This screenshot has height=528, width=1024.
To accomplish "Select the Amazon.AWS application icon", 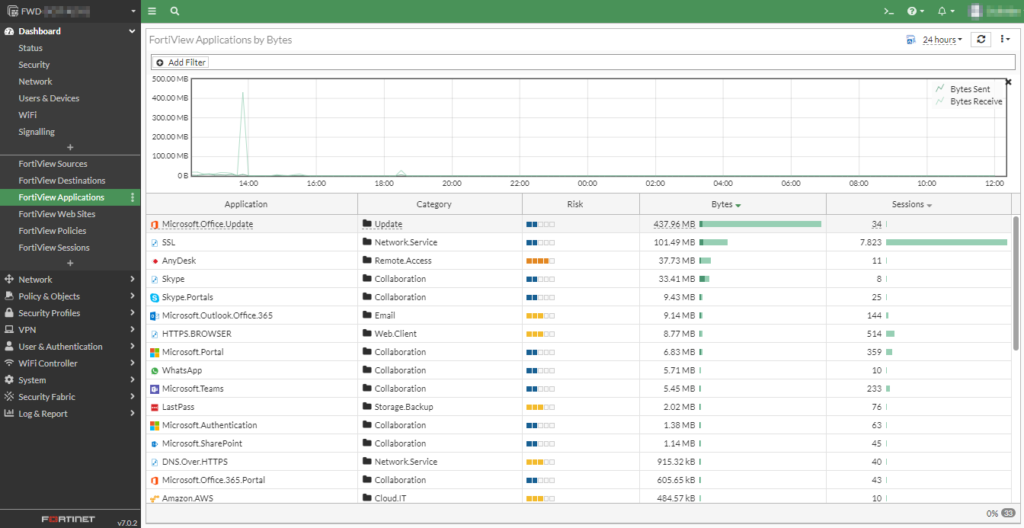I will point(155,499).
